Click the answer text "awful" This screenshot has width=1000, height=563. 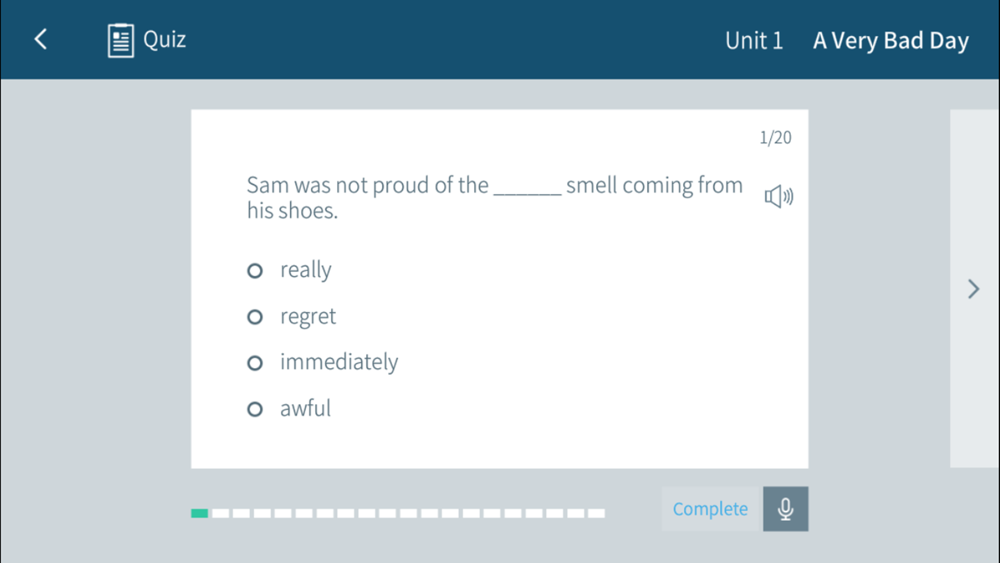pos(305,408)
